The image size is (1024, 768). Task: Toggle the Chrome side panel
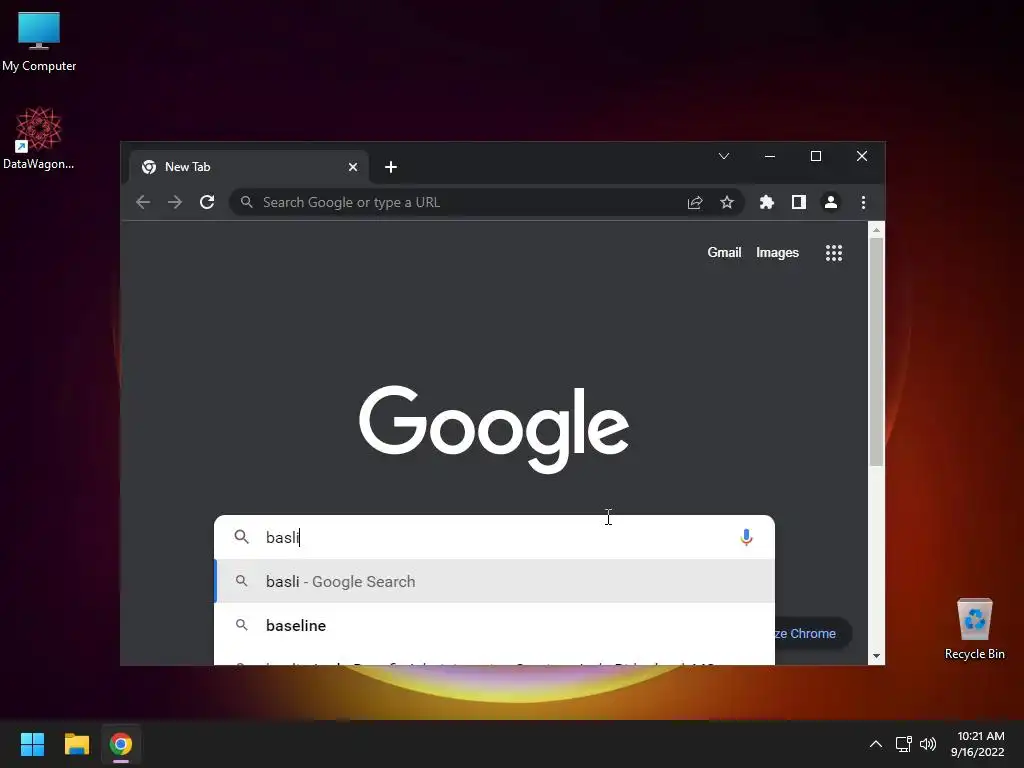[x=799, y=202]
